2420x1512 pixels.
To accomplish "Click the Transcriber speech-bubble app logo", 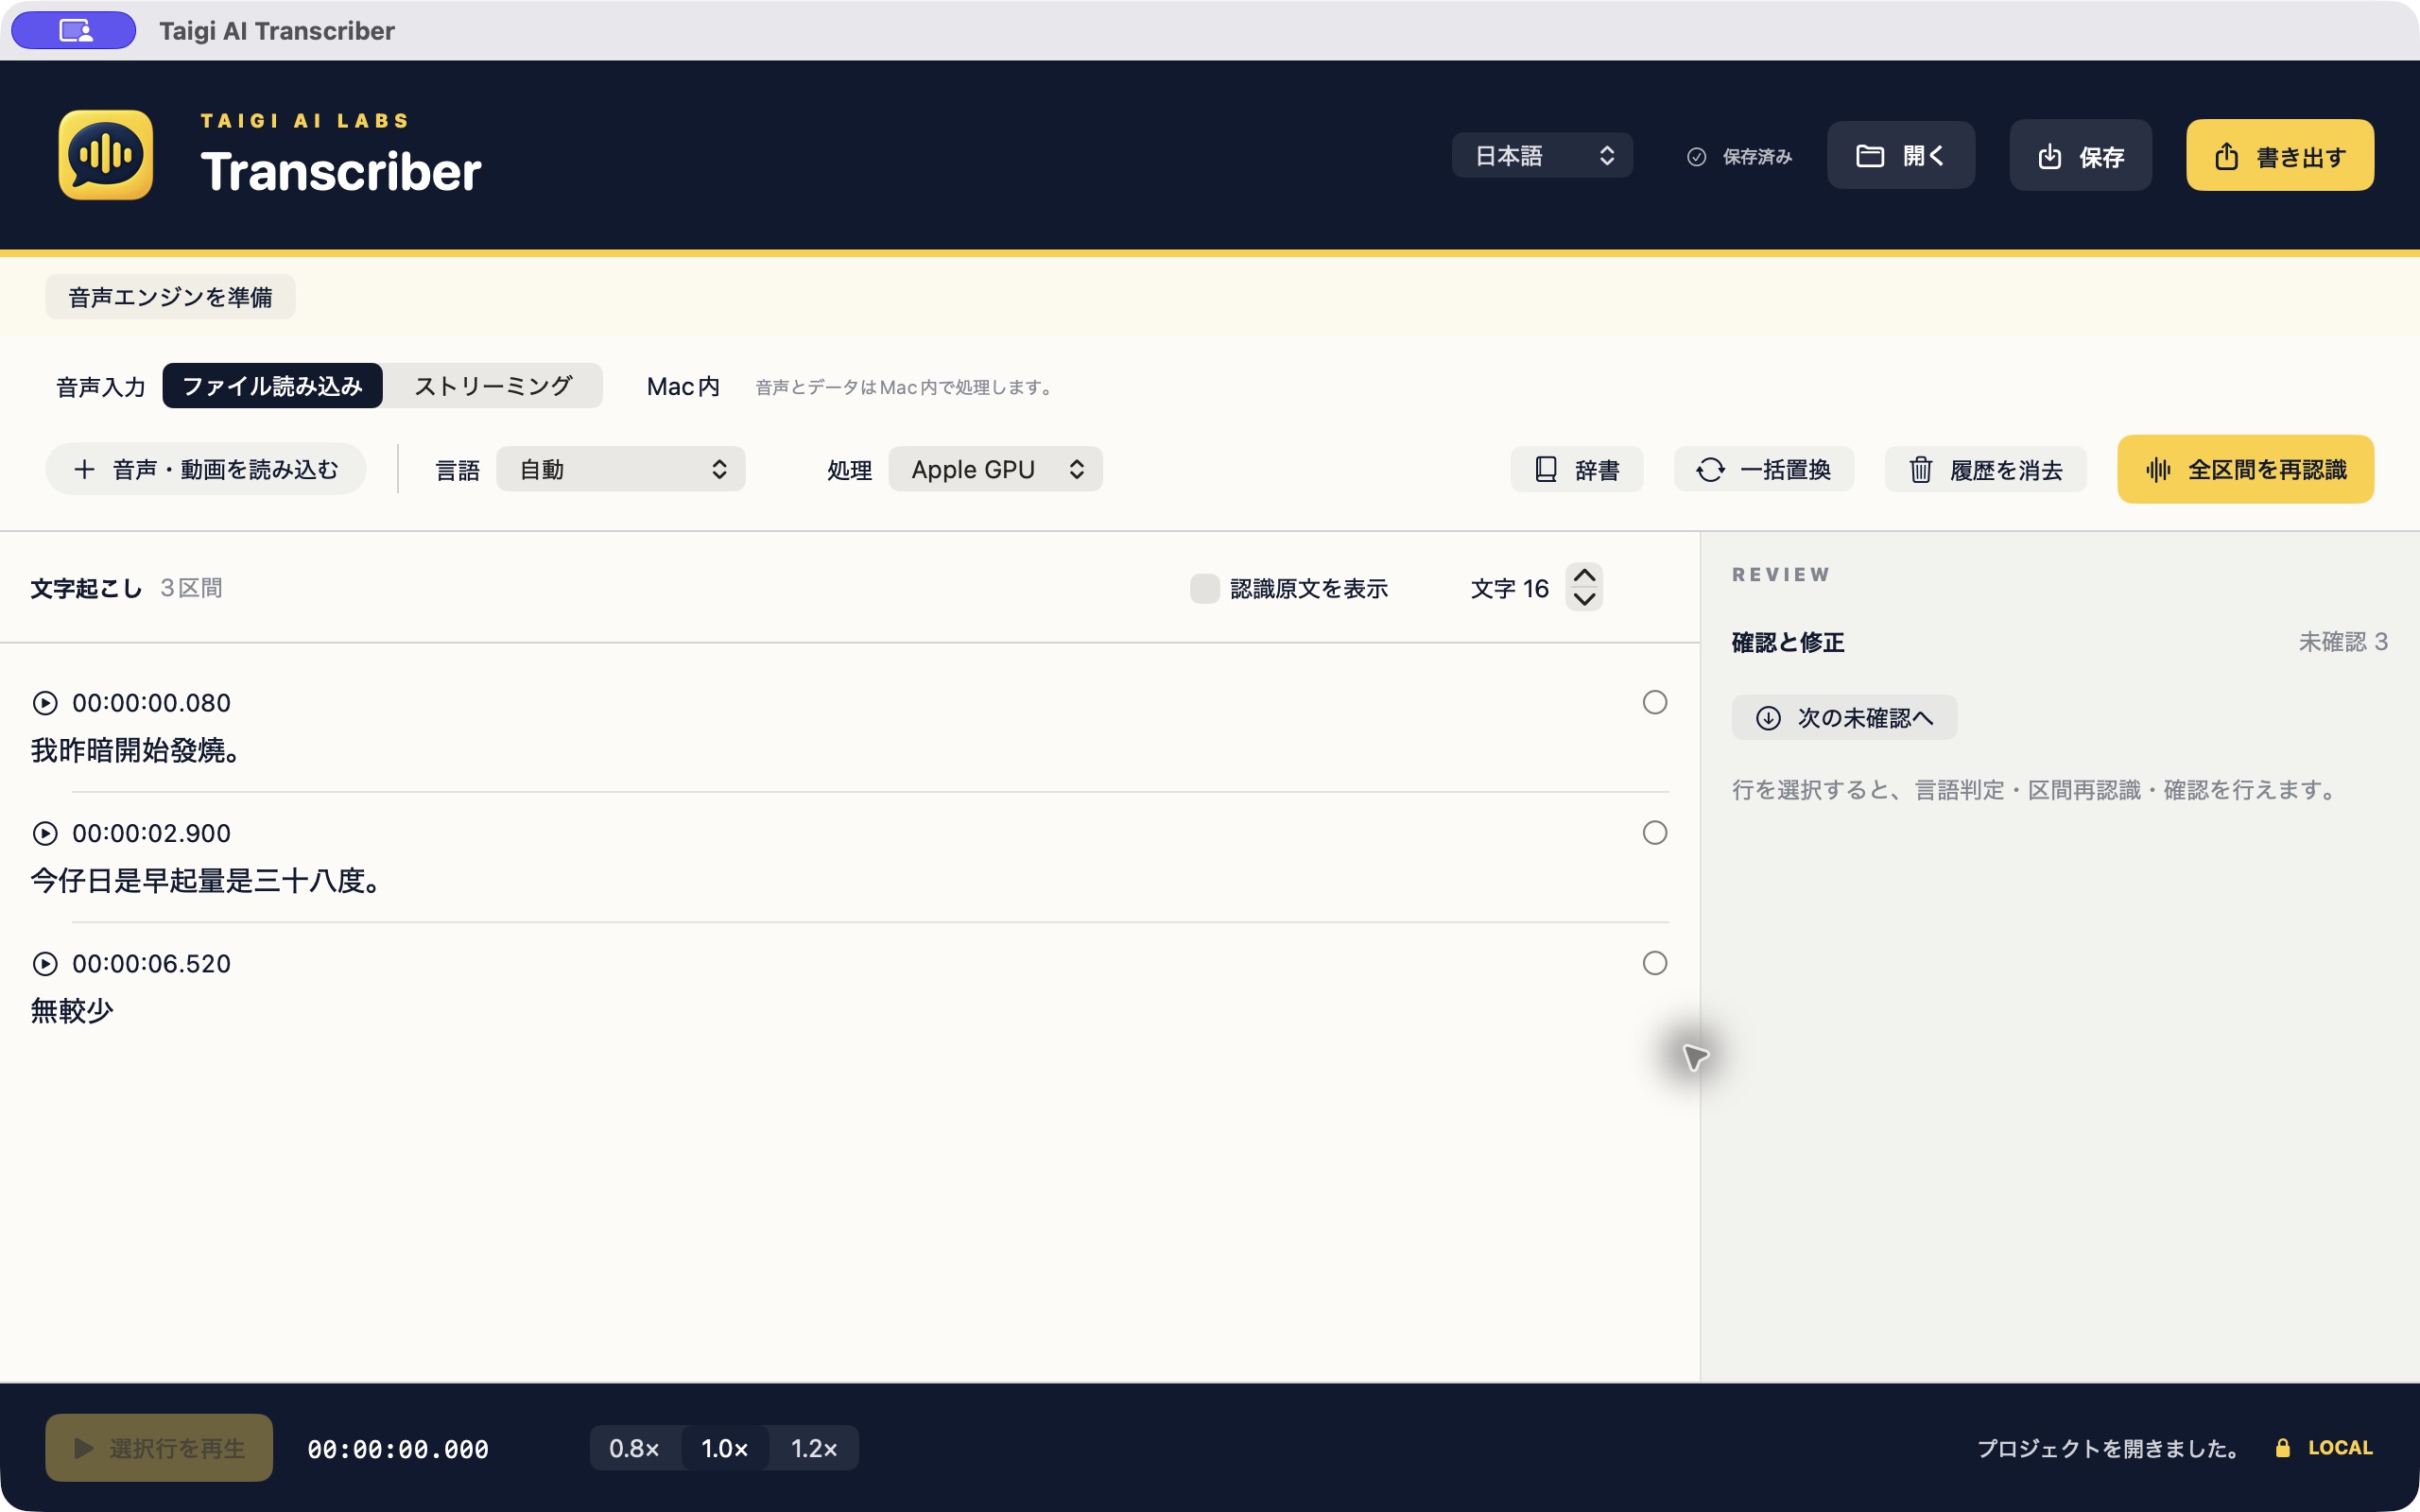I will tap(106, 155).
